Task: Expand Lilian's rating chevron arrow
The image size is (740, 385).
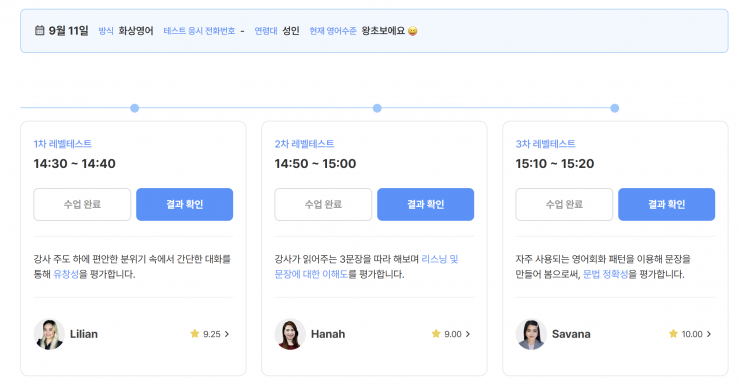Action: (x=227, y=334)
